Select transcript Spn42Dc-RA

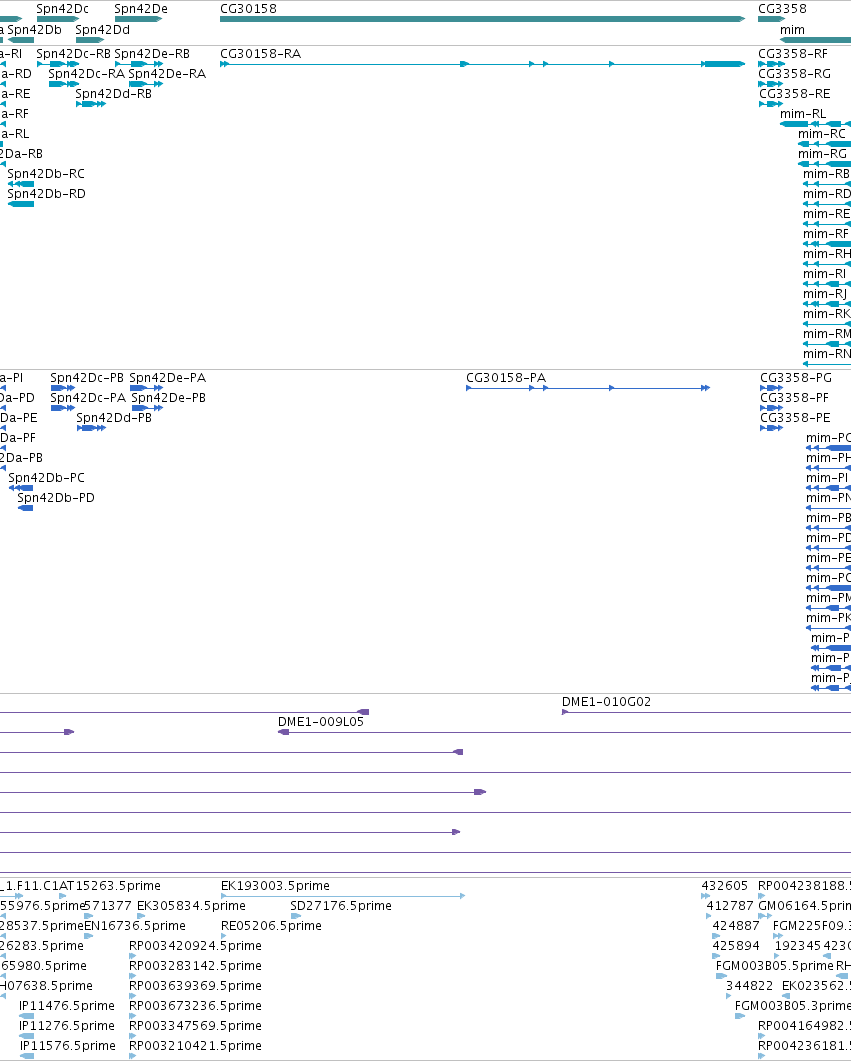coord(87,74)
